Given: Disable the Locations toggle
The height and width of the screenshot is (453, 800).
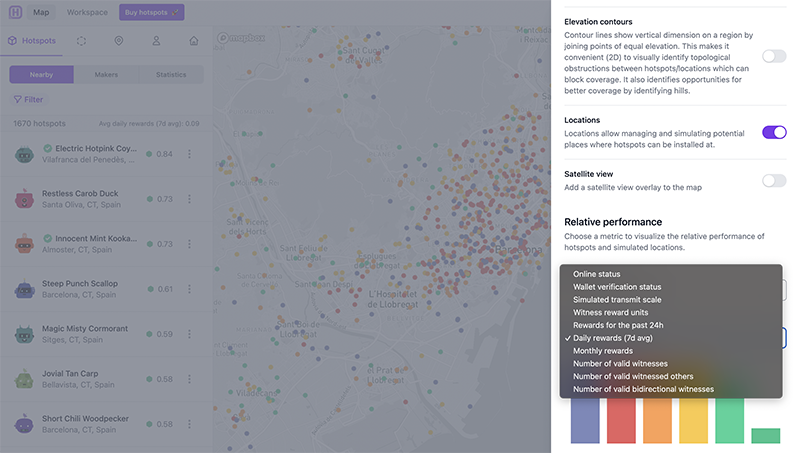Looking at the screenshot, I should (774, 132).
